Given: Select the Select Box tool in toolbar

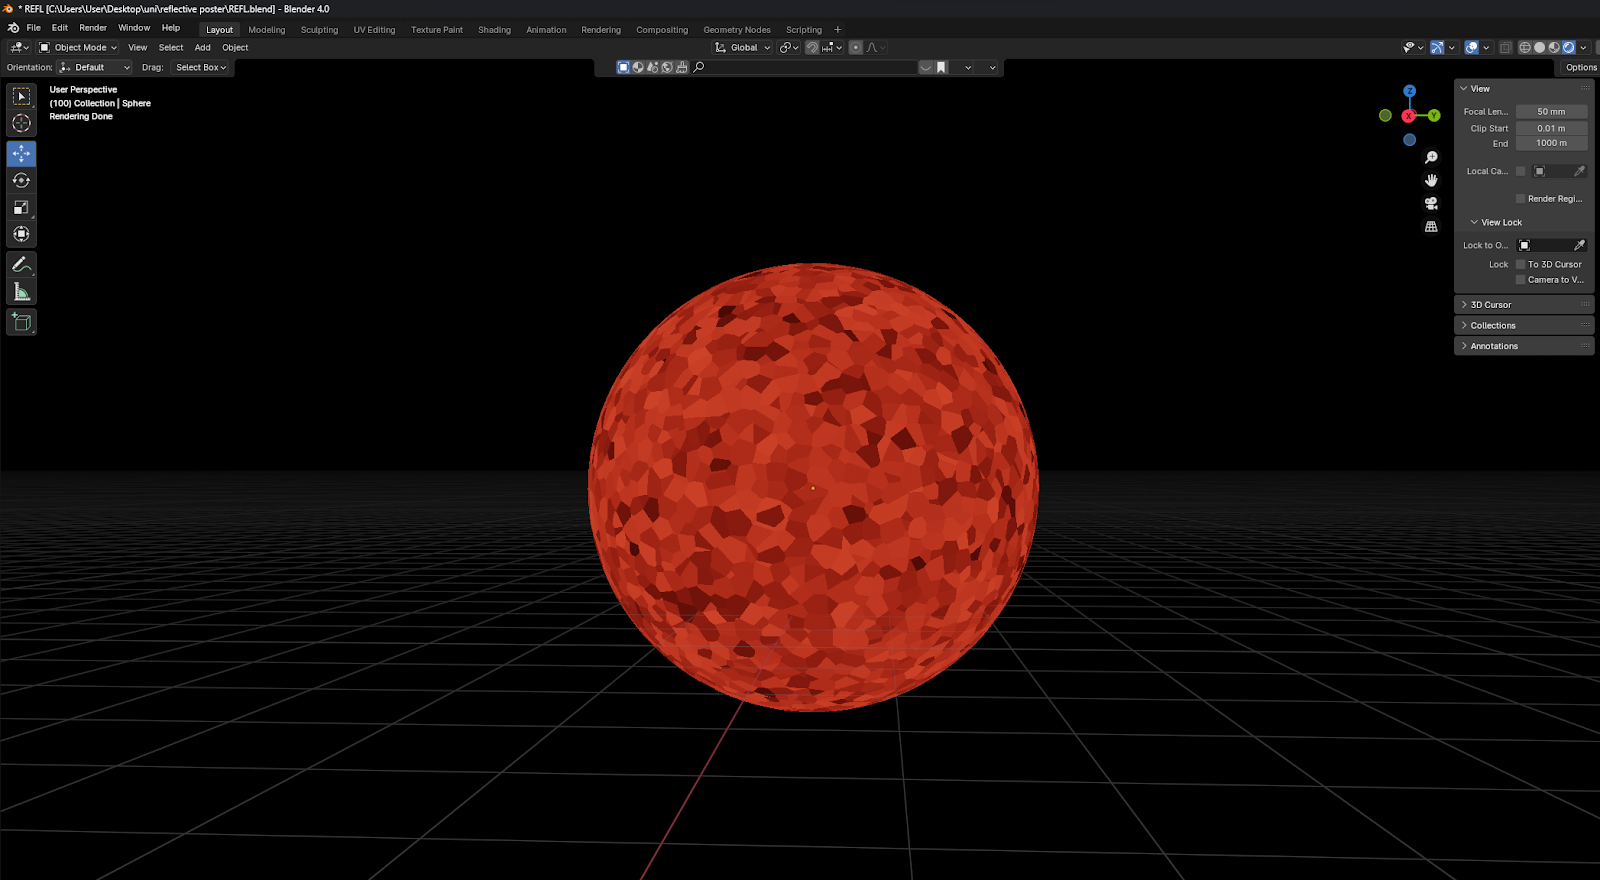Looking at the screenshot, I should 21,97.
